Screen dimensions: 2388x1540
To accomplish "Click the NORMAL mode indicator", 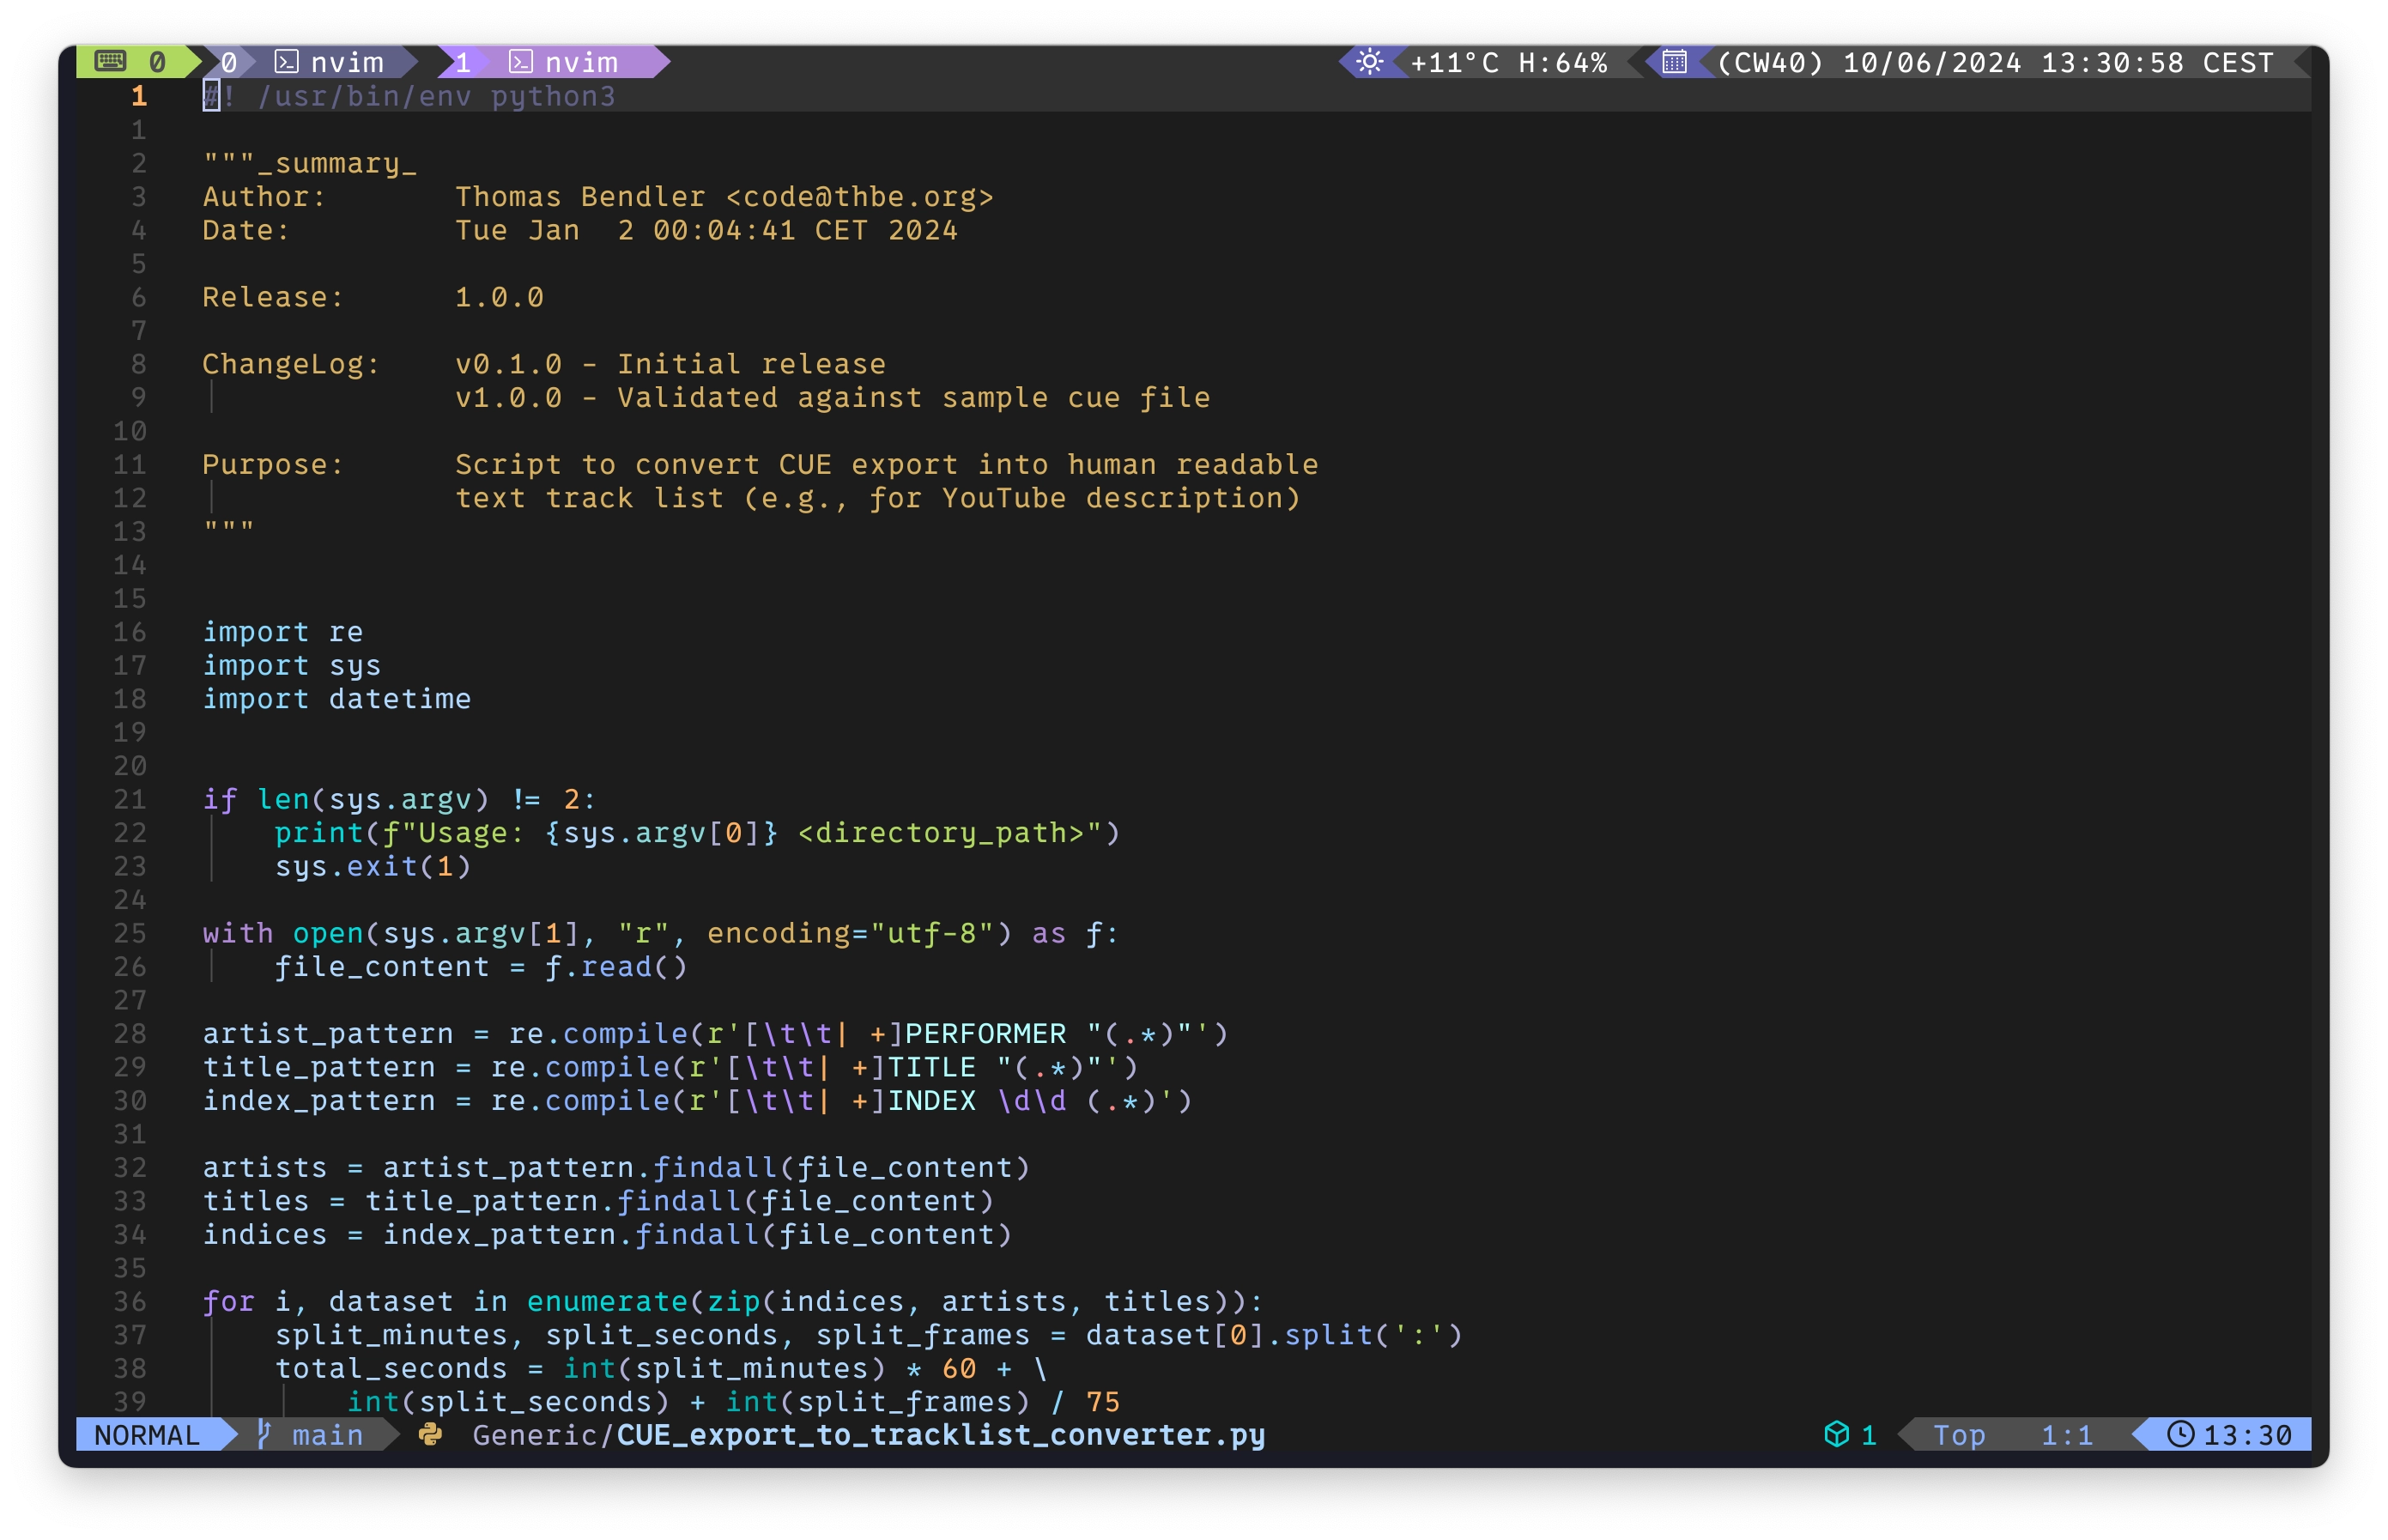I will pyautogui.click(x=148, y=1434).
